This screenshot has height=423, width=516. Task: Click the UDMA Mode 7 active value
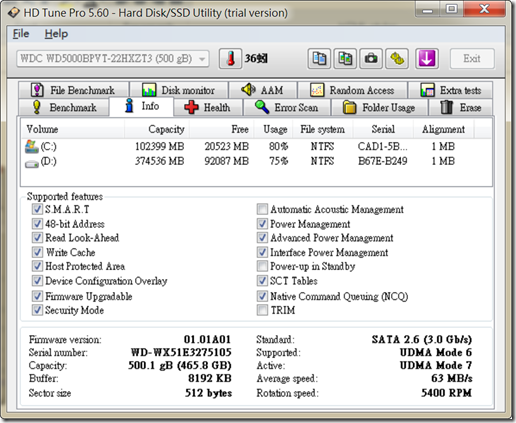436,365
